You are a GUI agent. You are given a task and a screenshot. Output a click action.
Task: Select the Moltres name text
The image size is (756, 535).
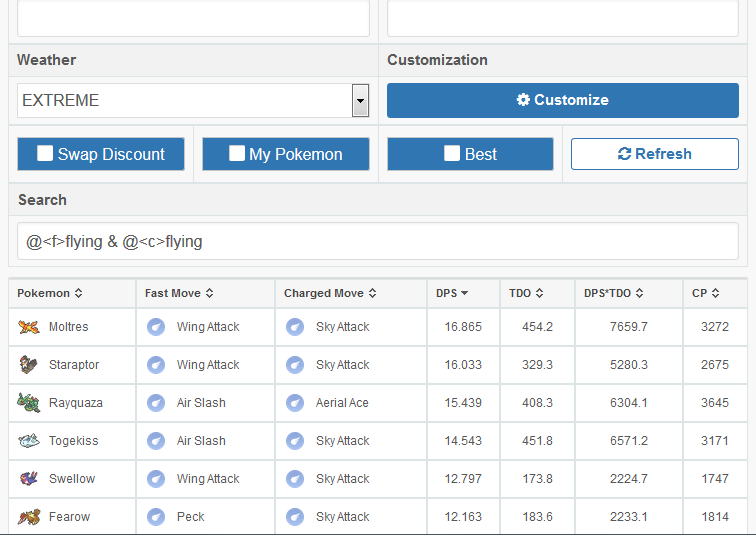click(68, 327)
